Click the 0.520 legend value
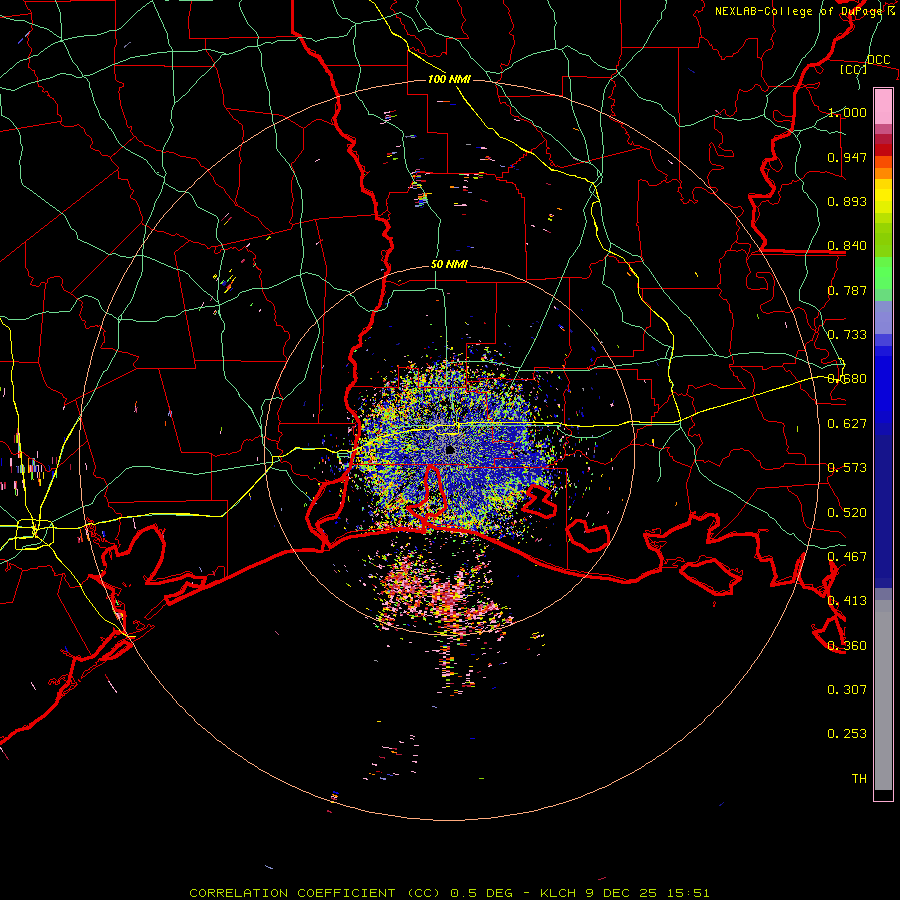Viewport: 900px width, 900px height. (x=847, y=513)
